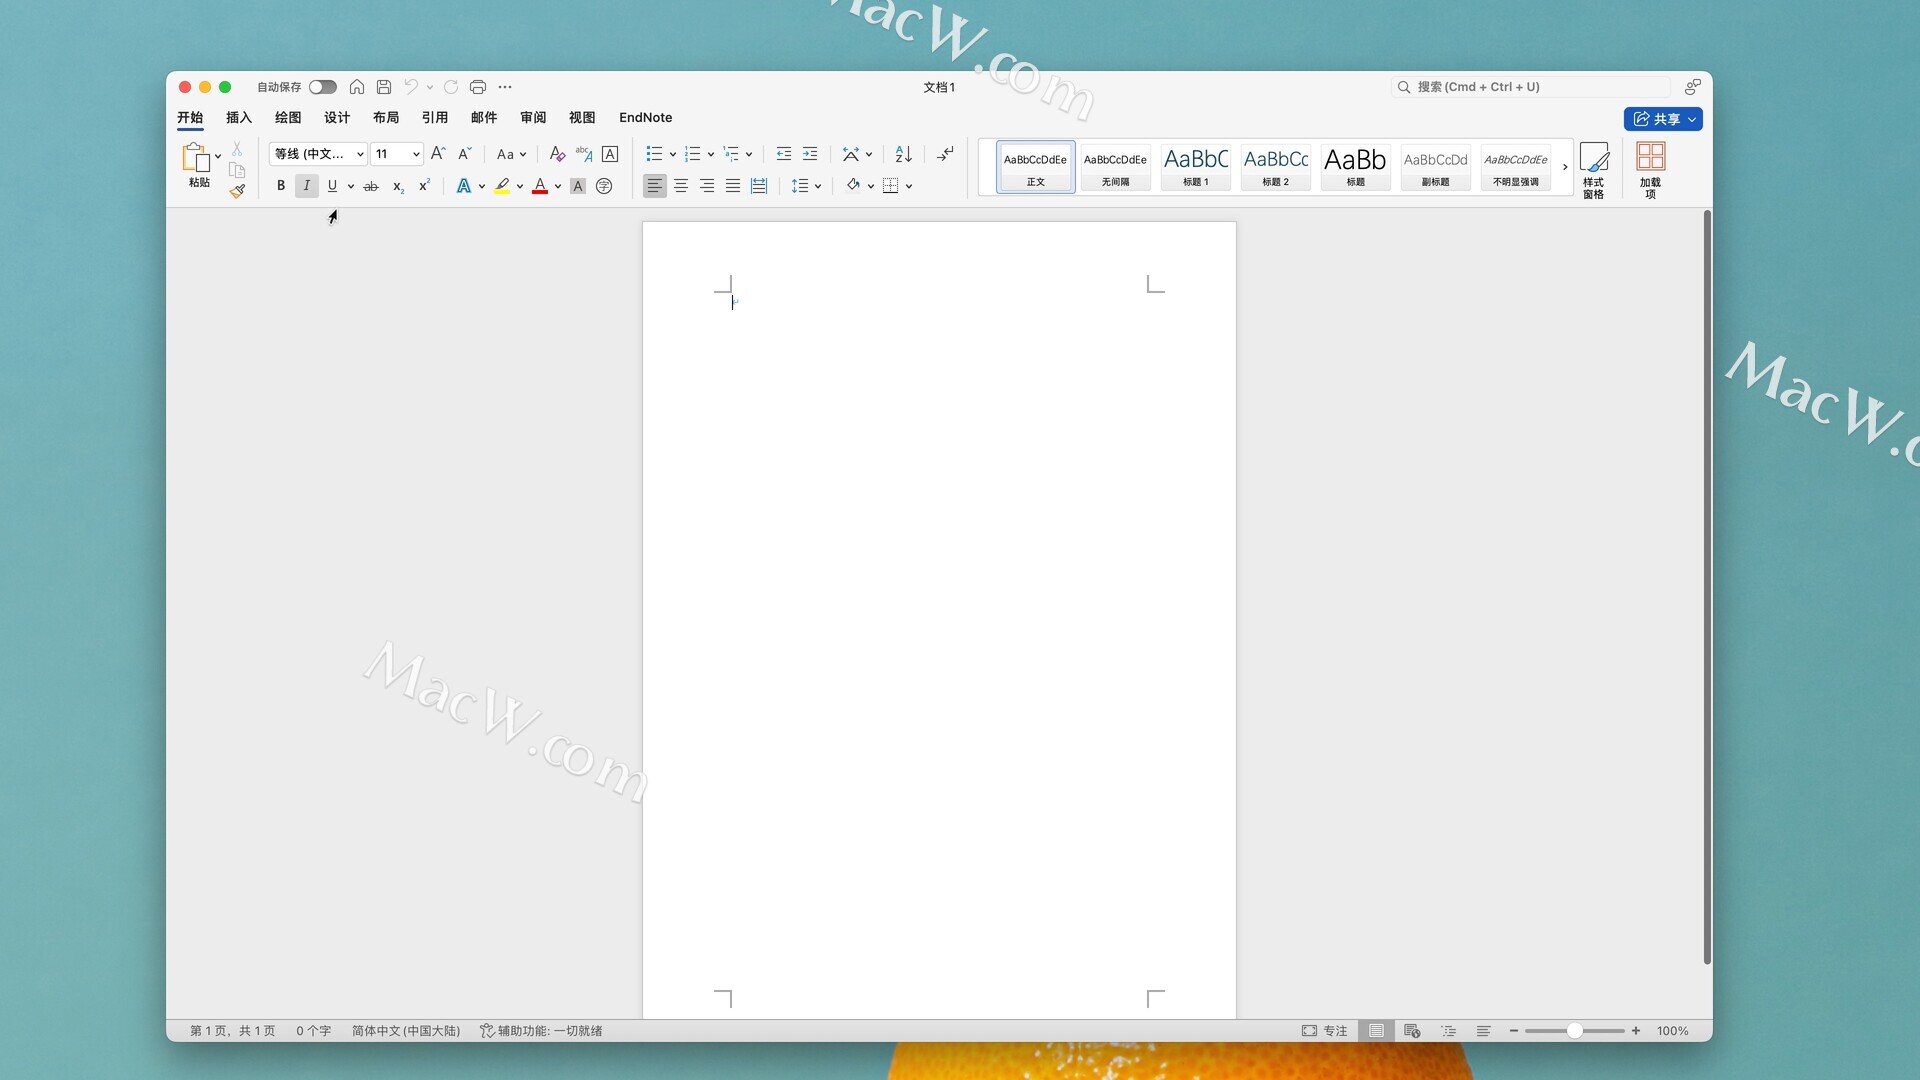Apply the 无间隔 style
1920x1080 pixels.
[x=1116, y=166]
